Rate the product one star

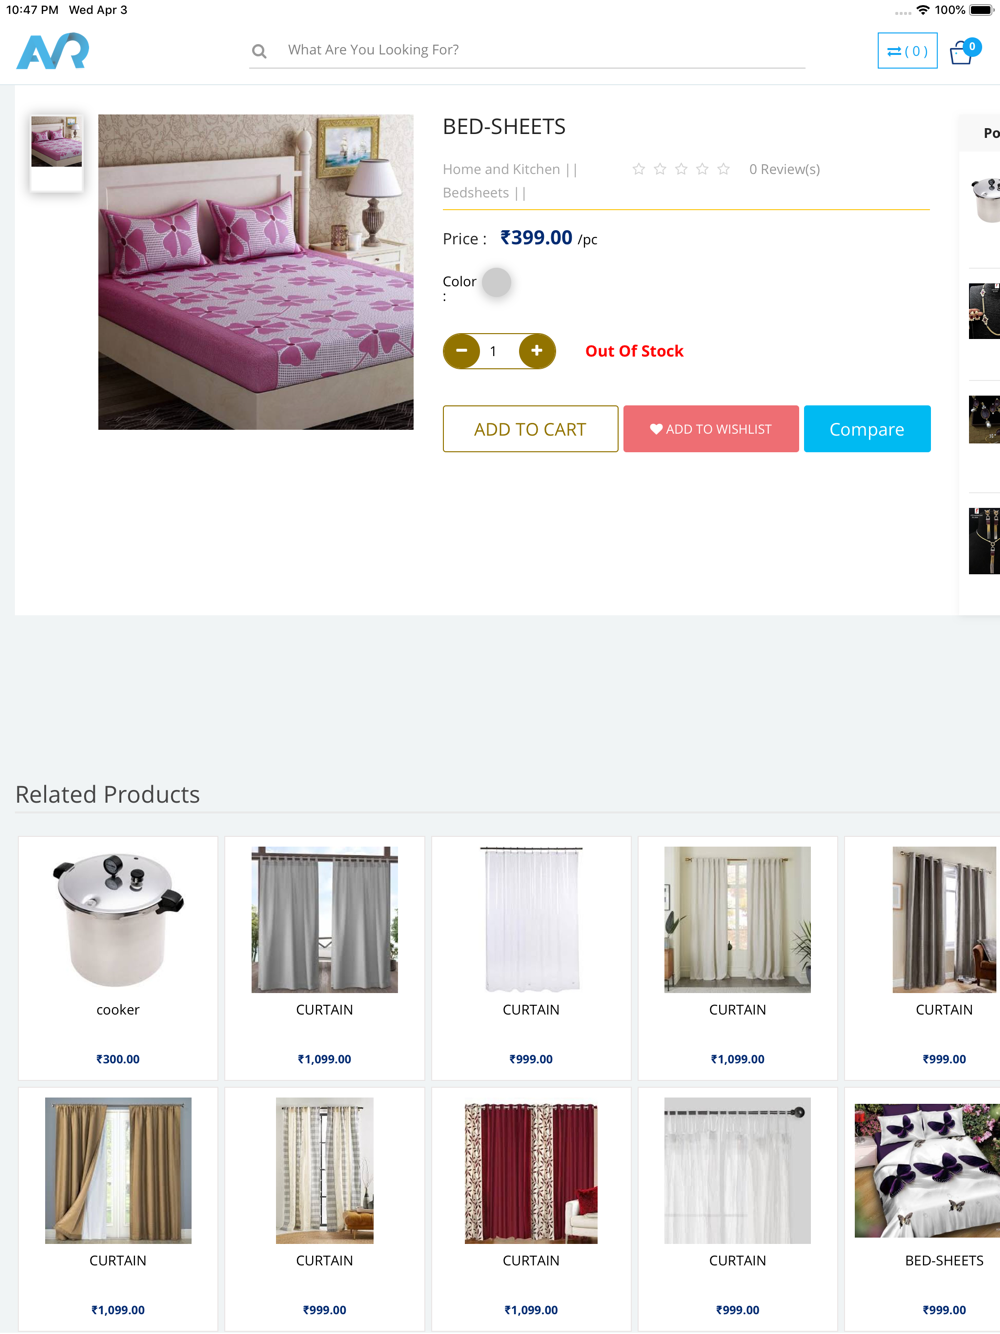point(639,169)
